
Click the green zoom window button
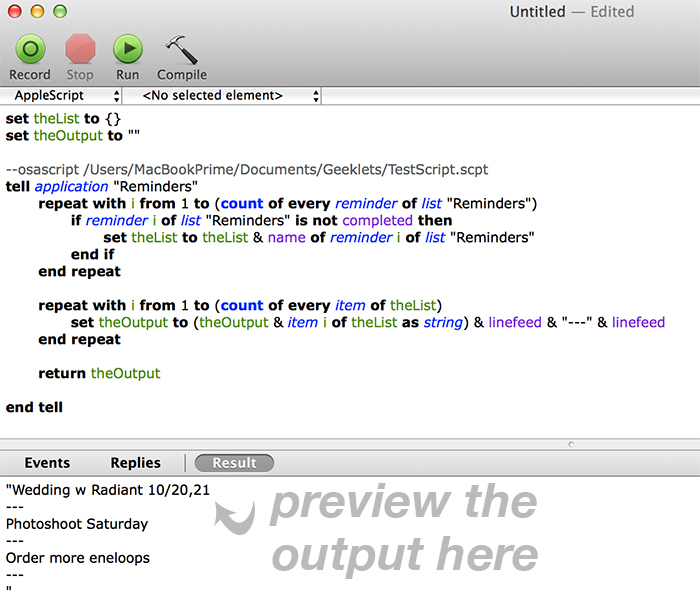click(x=60, y=11)
